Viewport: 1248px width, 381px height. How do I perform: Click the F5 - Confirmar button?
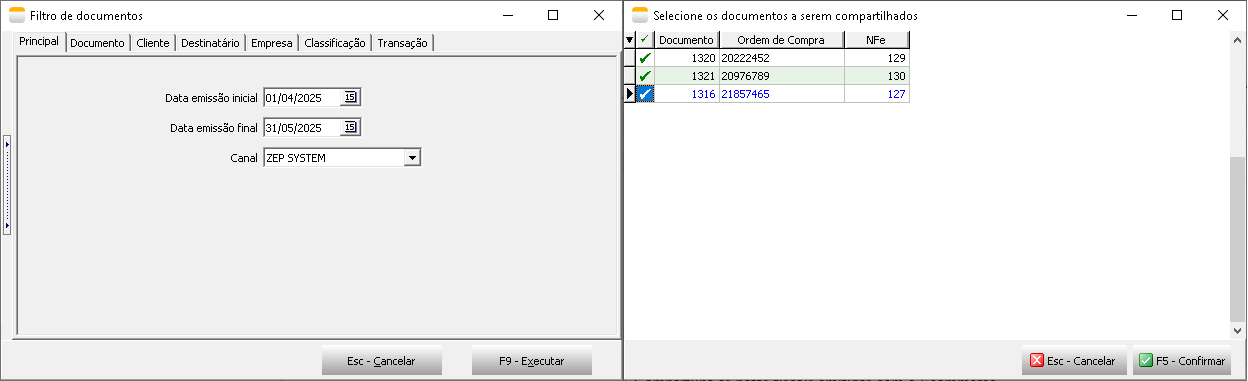(1182, 361)
